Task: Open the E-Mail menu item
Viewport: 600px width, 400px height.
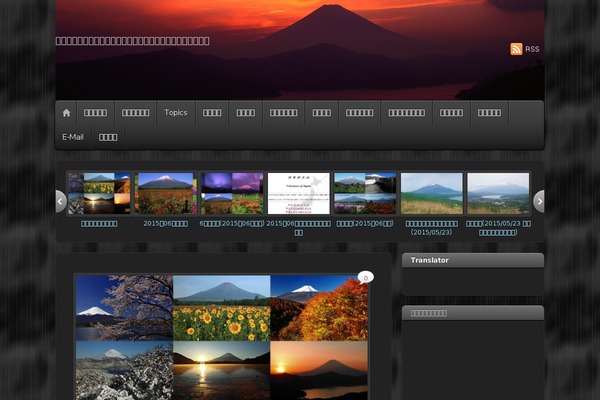Action: click(x=73, y=137)
